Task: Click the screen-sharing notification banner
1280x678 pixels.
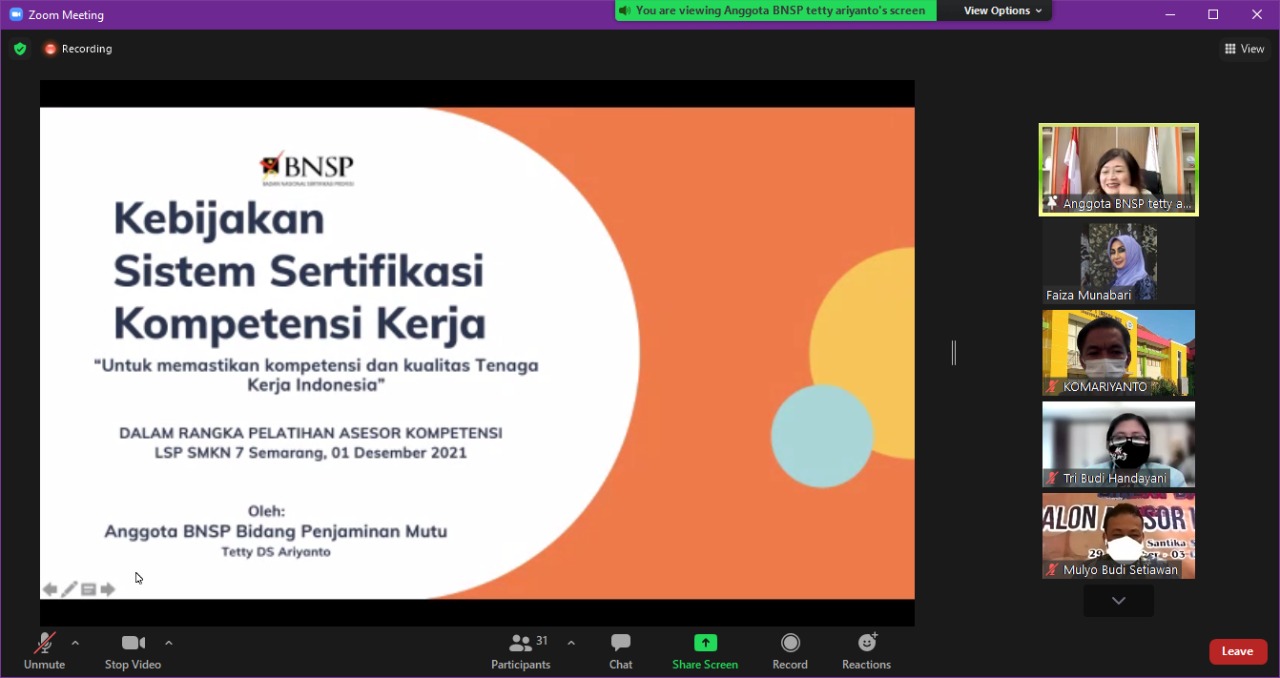Action: coord(776,11)
